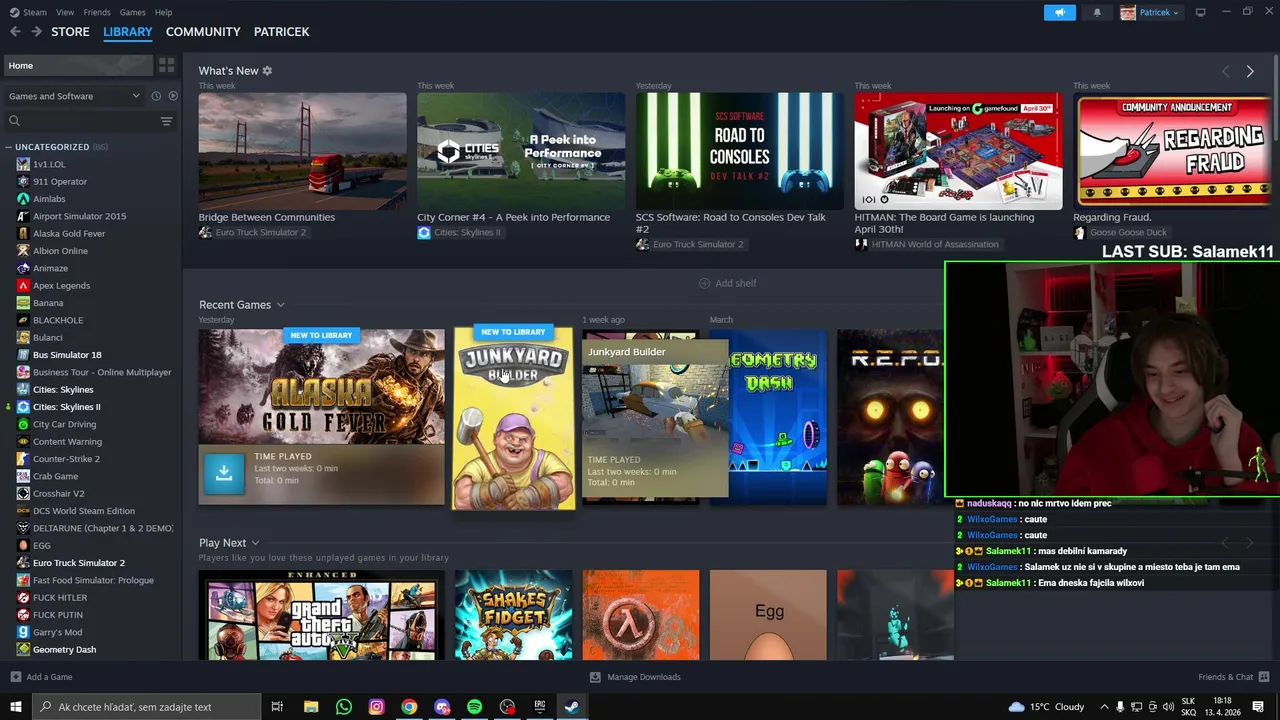
Task: Open the What's New settings gear
Action: click(x=267, y=71)
